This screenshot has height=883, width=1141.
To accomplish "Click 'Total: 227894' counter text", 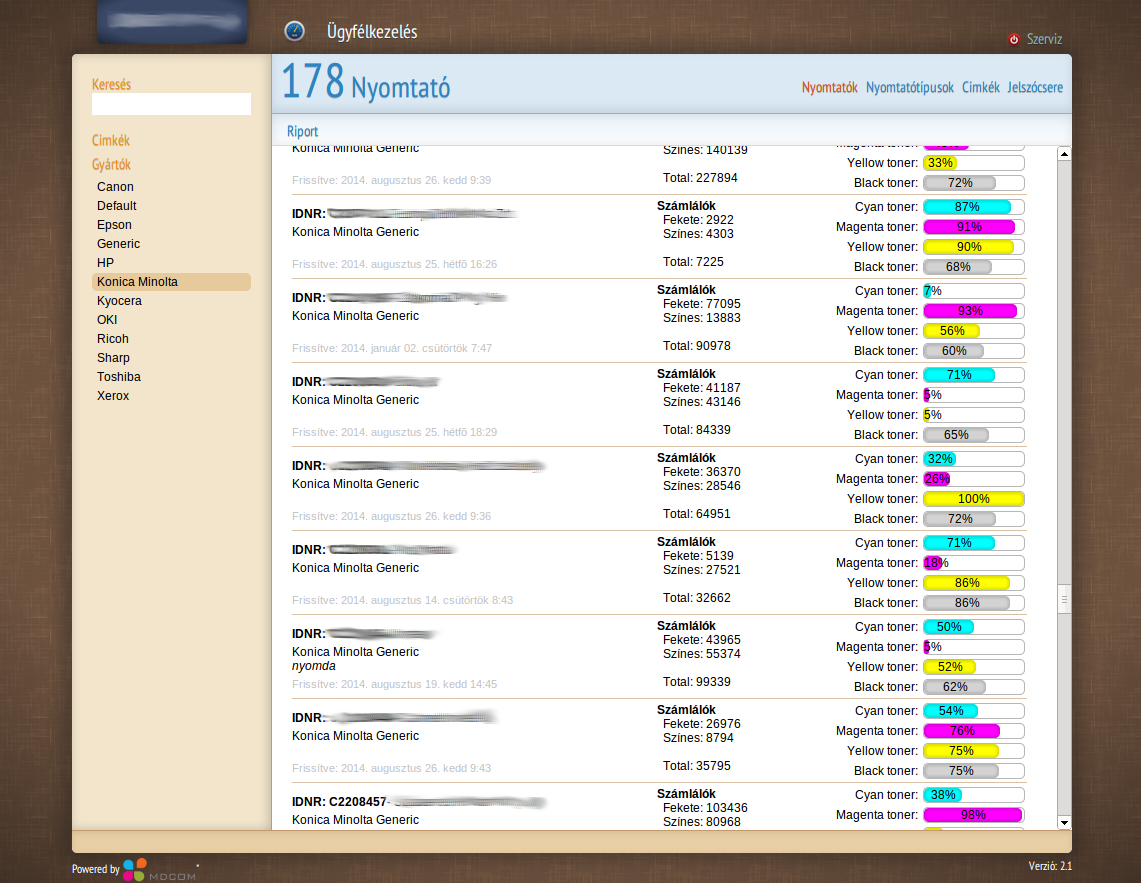I will (700, 178).
